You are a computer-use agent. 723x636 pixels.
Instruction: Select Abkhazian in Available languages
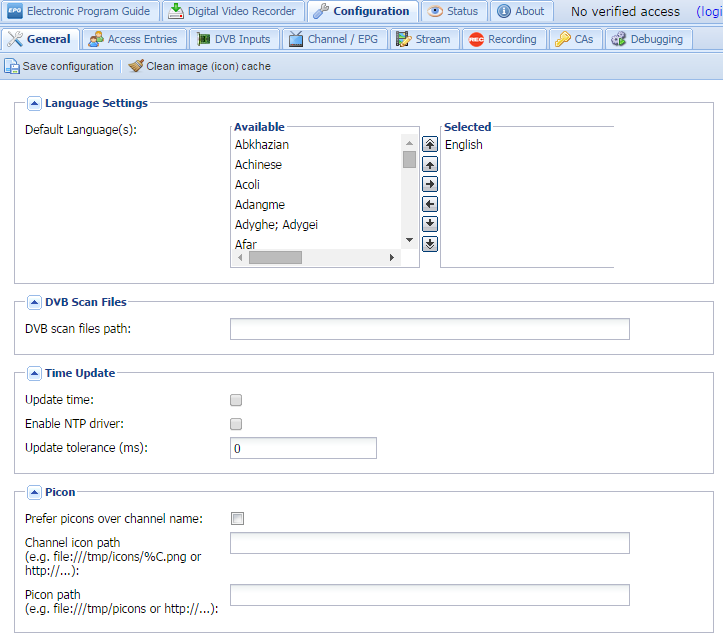[316, 145]
